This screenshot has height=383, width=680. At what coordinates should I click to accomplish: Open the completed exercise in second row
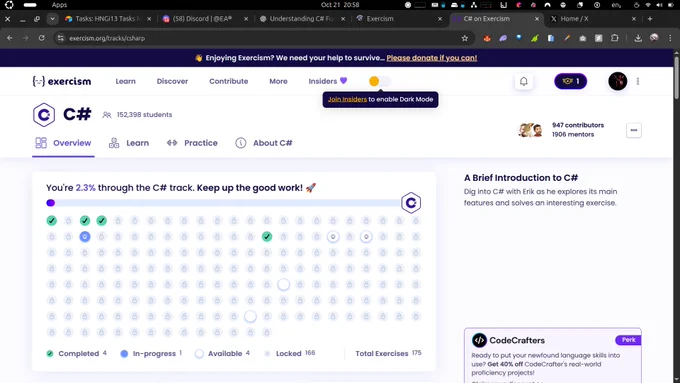point(267,237)
